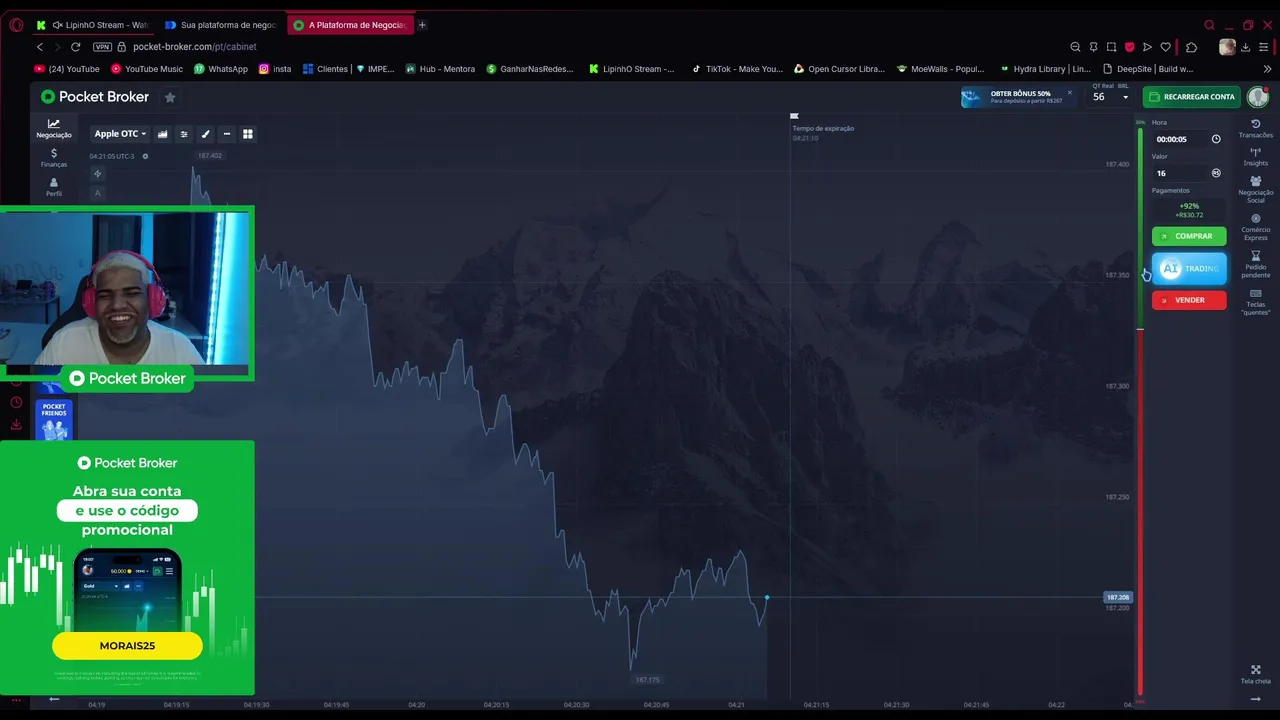The width and height of the screenshot is (1280, 720).
Task: Collapse the right sidebar with the arrow
Action: pyautogui.click(x=1256, y=699)
